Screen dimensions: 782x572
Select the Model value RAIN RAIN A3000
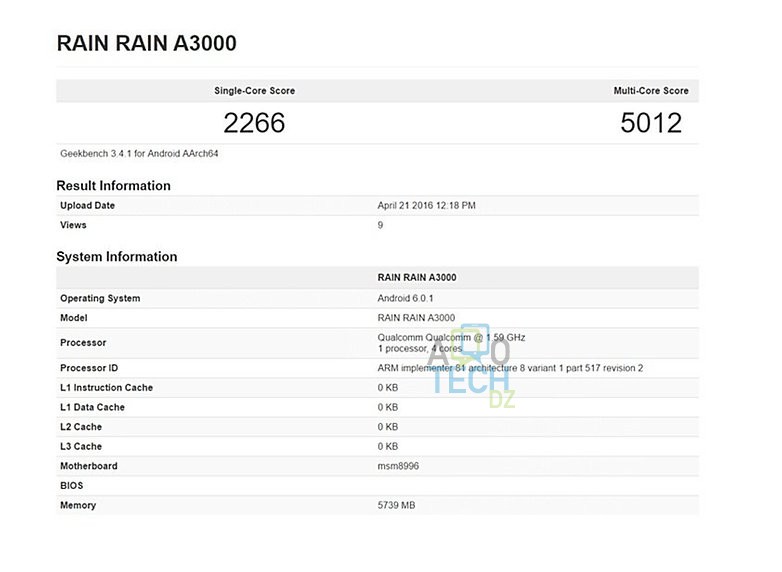(416, 318)
